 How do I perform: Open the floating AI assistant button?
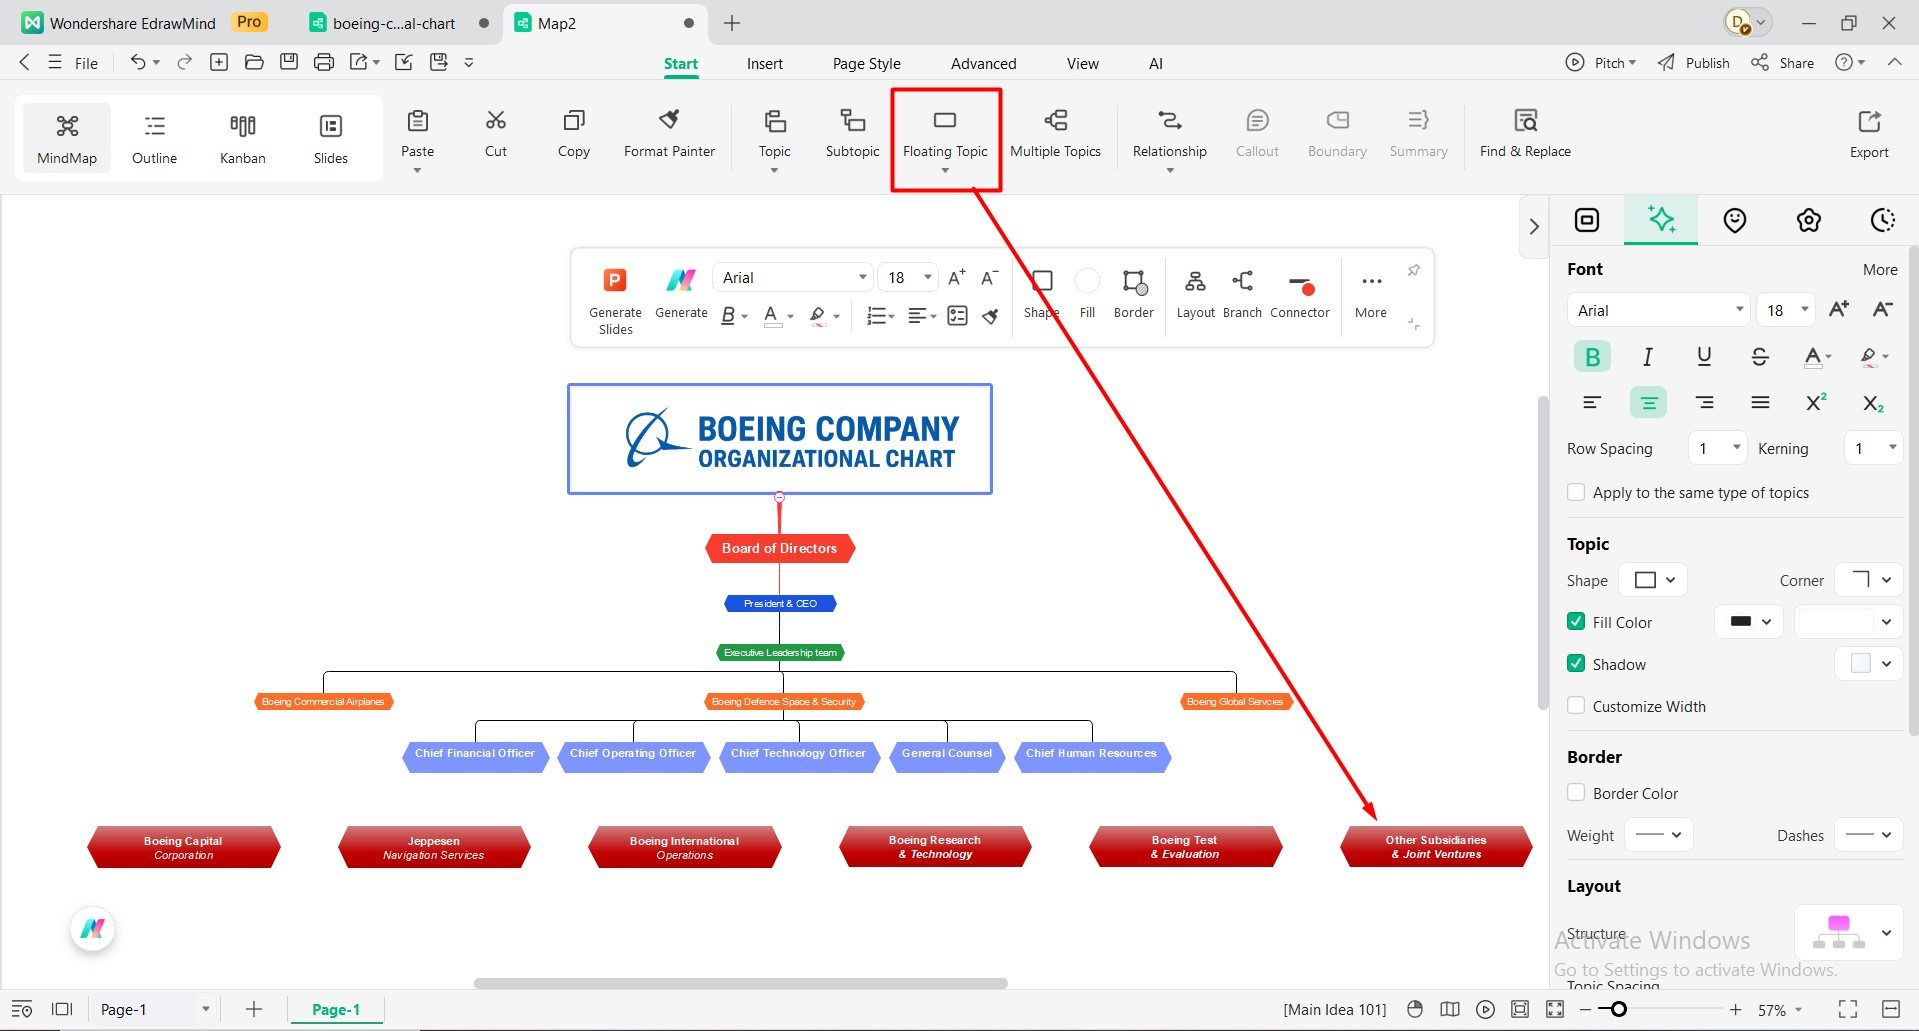93,929
